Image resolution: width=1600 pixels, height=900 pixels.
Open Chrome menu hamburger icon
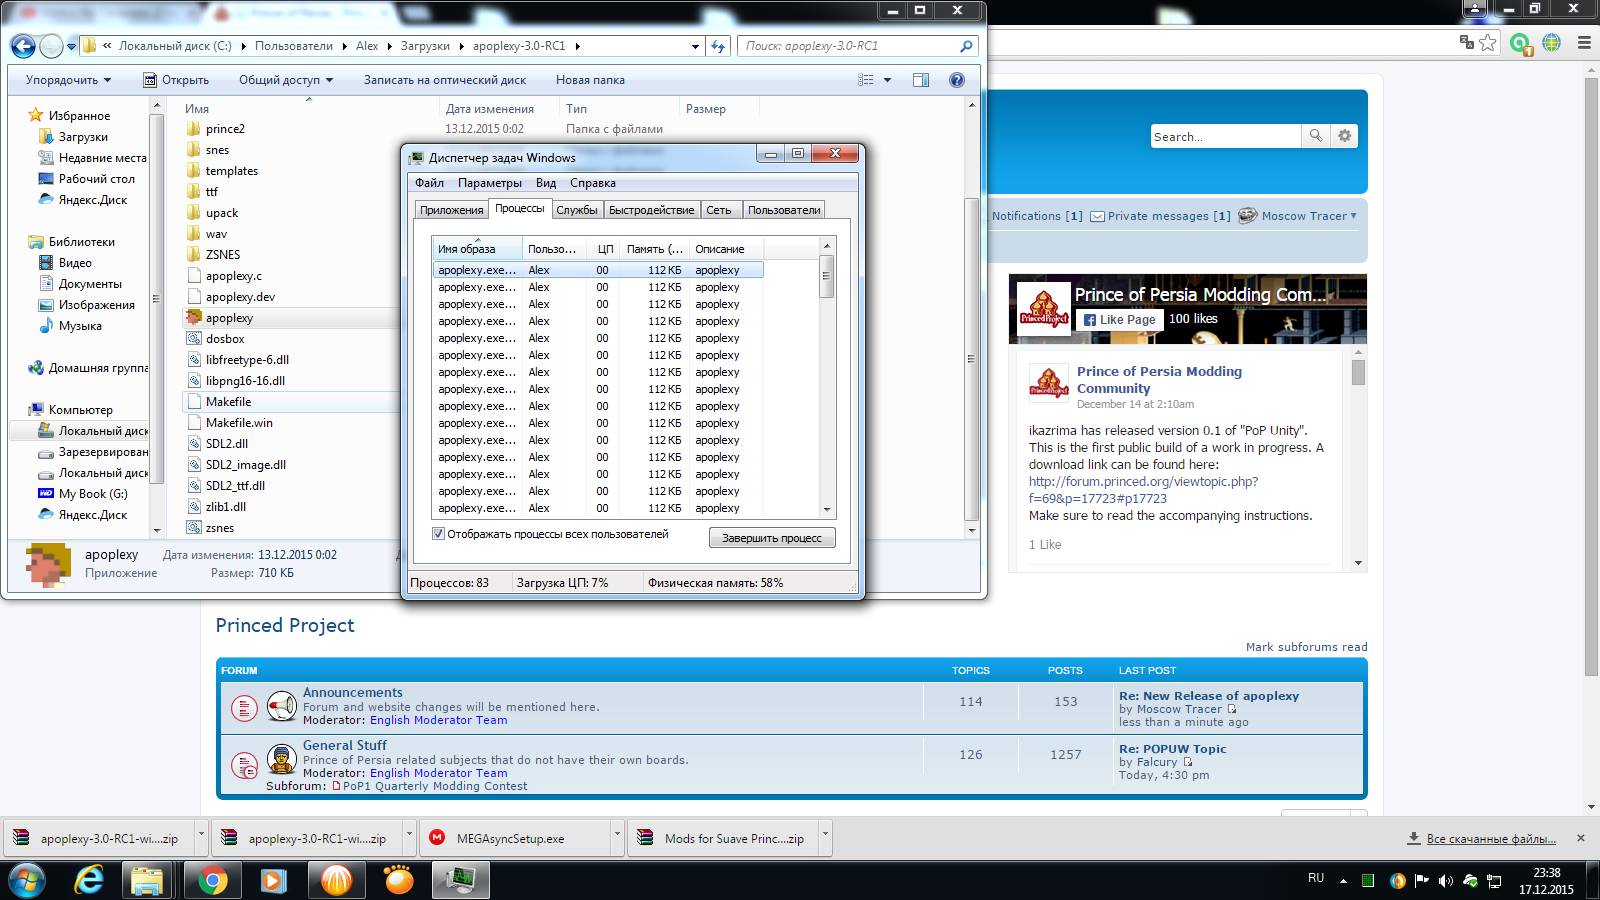[x=1584, y=42]
